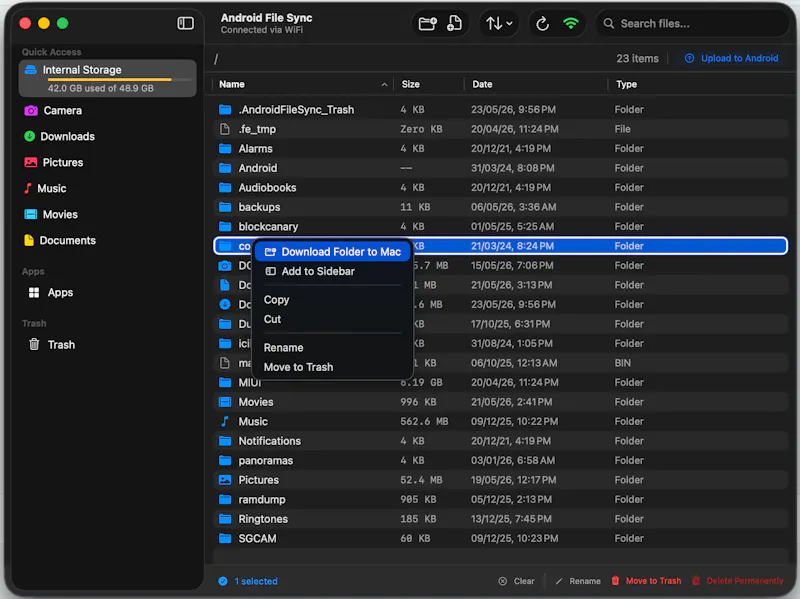This screenshot has width=800, height=599.
Task: Click Clear in bottom bar
Action: (516, 581)
